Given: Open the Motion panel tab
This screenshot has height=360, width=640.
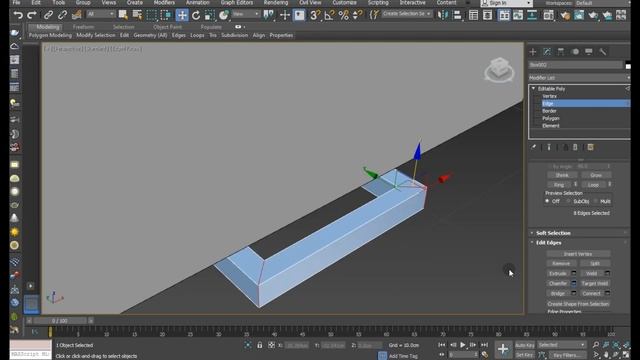Looking at the screenshot, I should pos(575,51).
